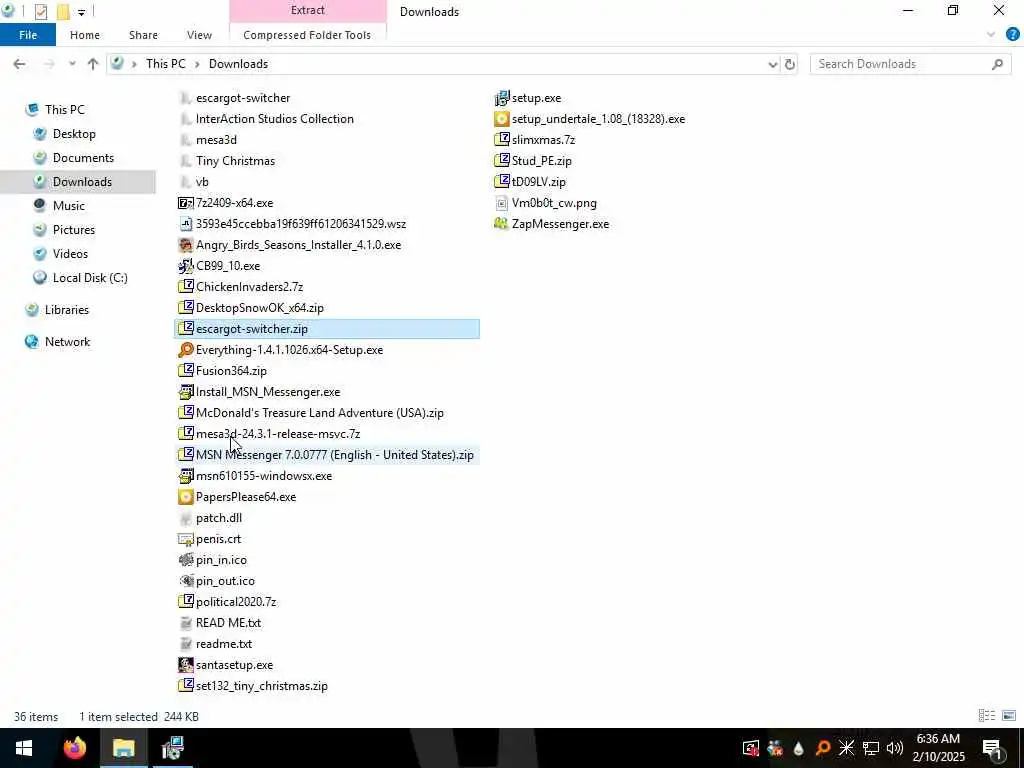Open the notification center icon
The image size is (1024, 768).
(992, 748)
